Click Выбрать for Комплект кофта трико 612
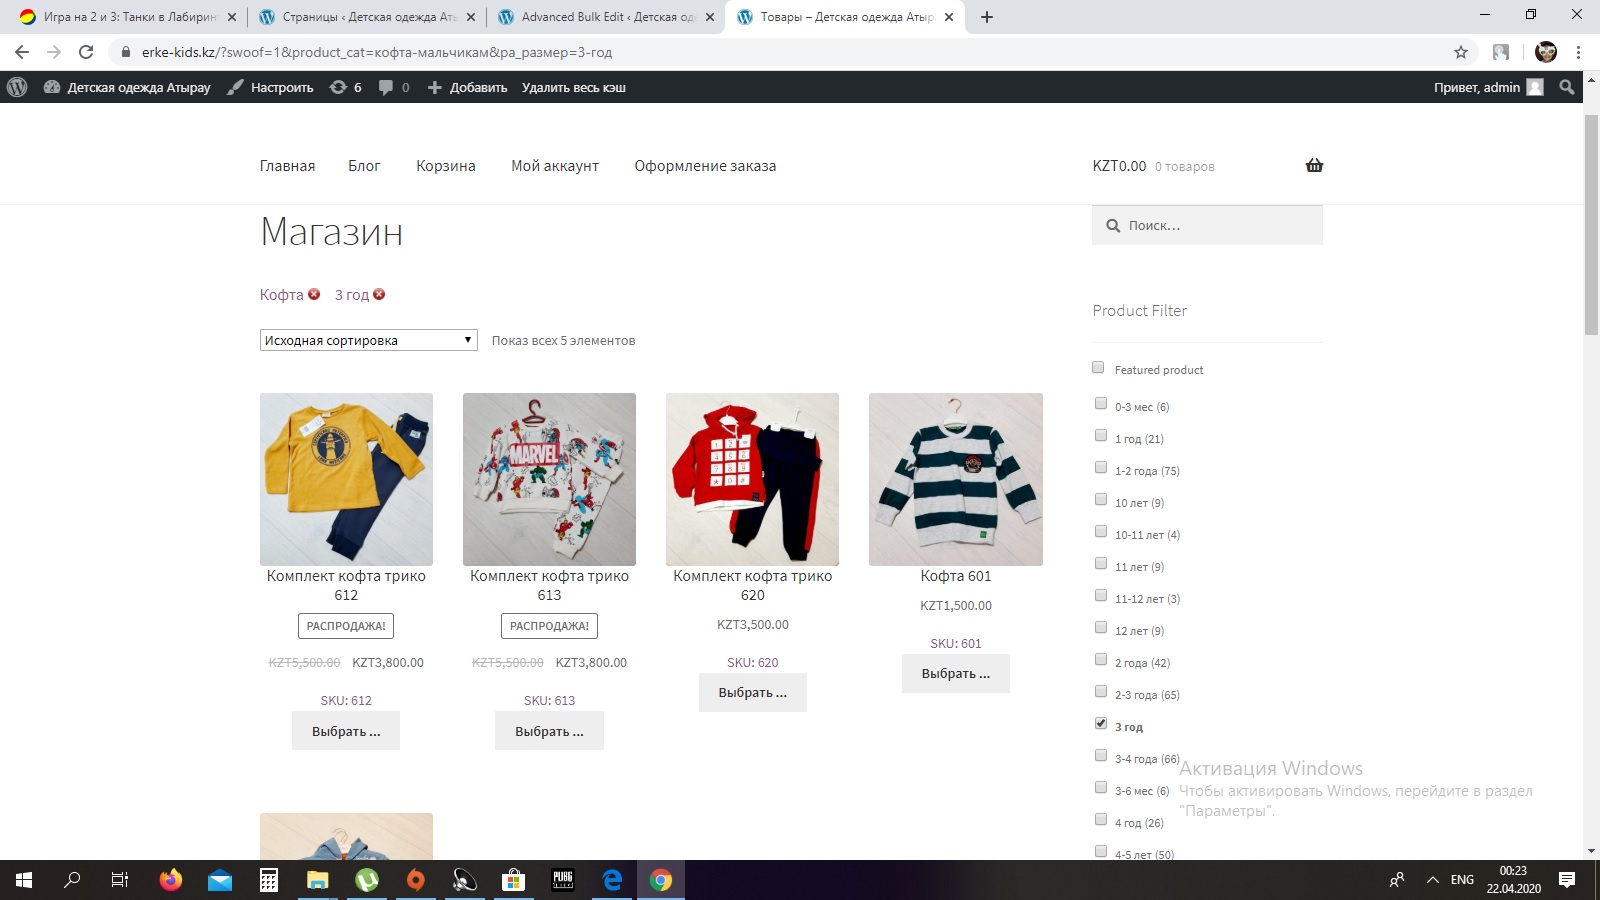The width and height of the screenshot is (1600, 900). click(346, 731)
